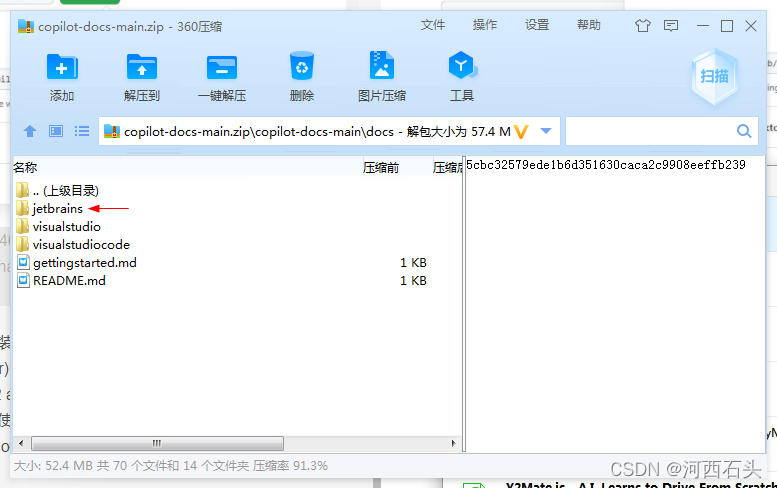Image resolution: width=777 pixels, height=488 pixels.
Task: Open the 帮助 (Help) menu
Action: pos(589,25)
